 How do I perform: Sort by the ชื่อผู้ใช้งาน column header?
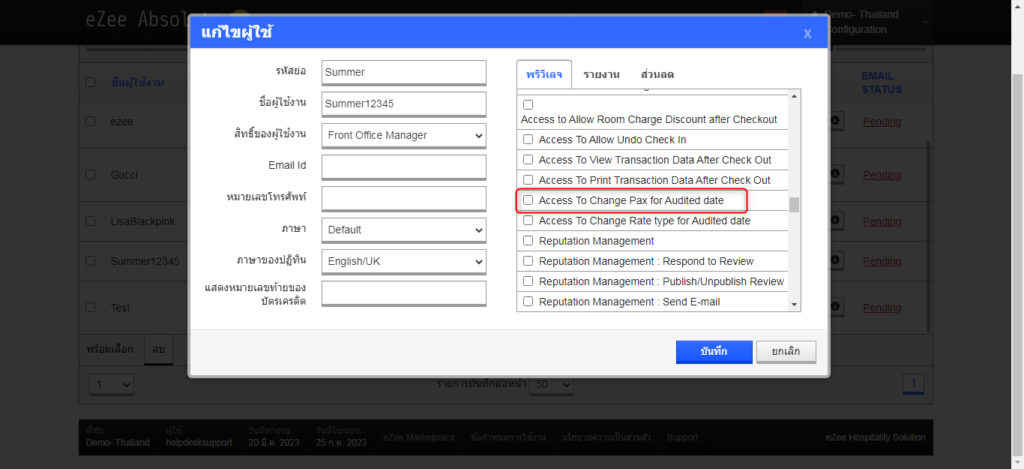pyautogui.click(x=138, y=82)
